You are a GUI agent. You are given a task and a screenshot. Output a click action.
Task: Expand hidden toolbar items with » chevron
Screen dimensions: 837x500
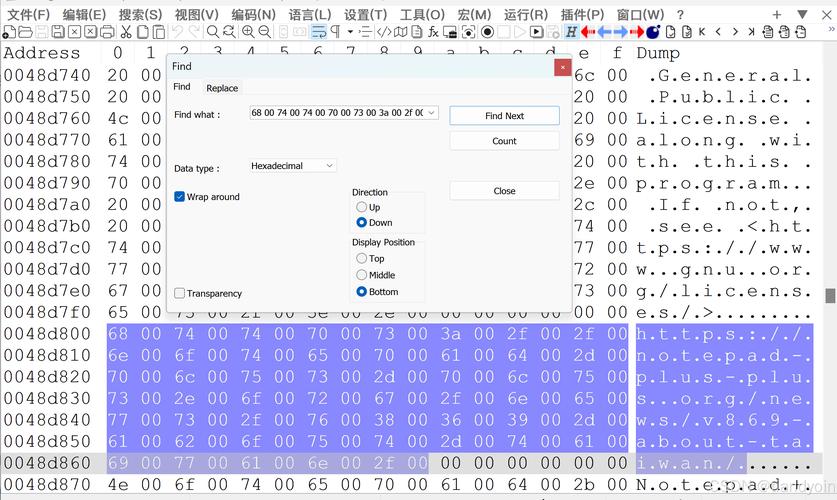[x=831, y=29]
